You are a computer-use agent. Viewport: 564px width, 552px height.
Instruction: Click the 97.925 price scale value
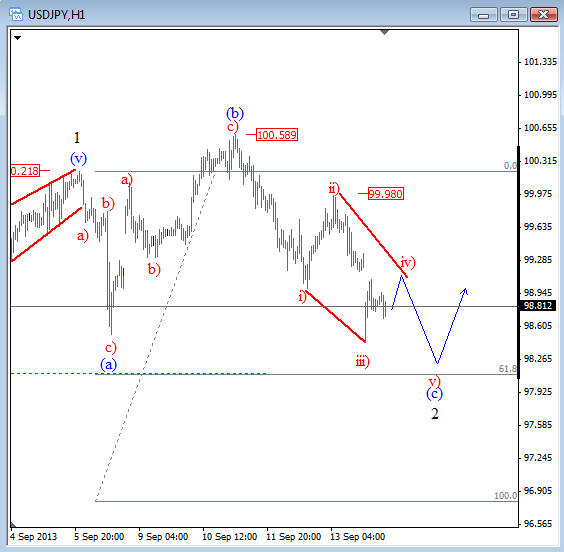pos(538,392)
